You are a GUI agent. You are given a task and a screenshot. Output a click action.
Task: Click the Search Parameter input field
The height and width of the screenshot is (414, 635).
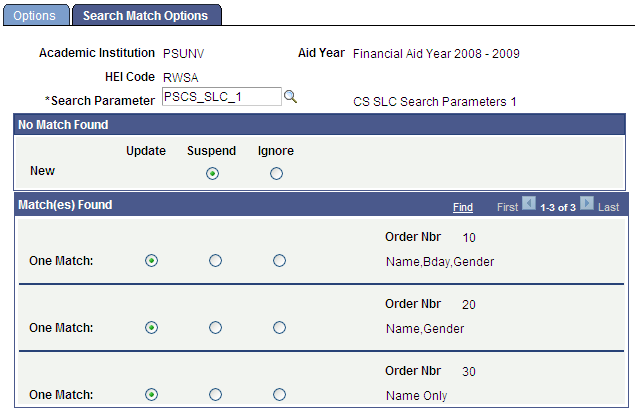coord(220,97)
